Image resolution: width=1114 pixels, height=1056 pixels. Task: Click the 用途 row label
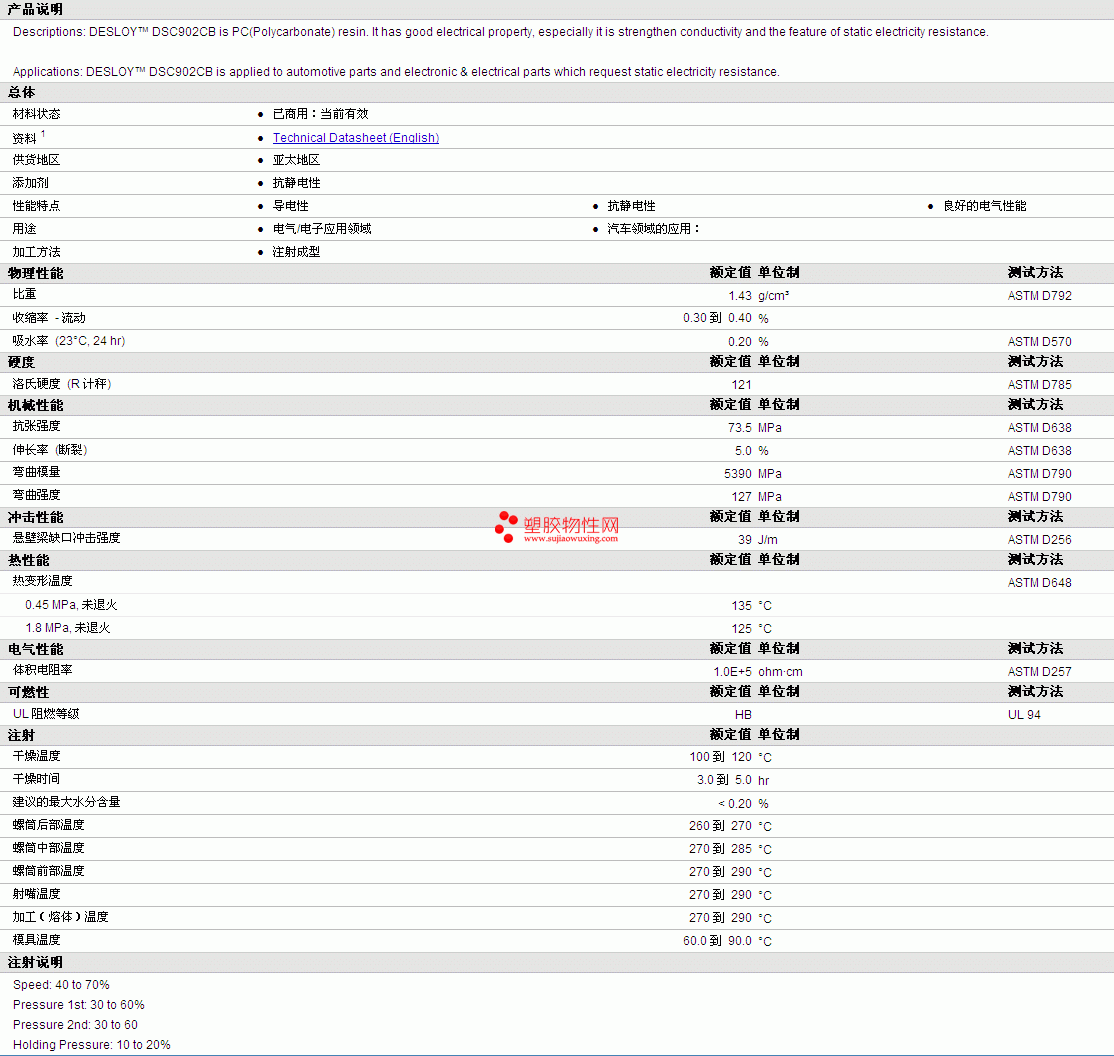point(24,228)
